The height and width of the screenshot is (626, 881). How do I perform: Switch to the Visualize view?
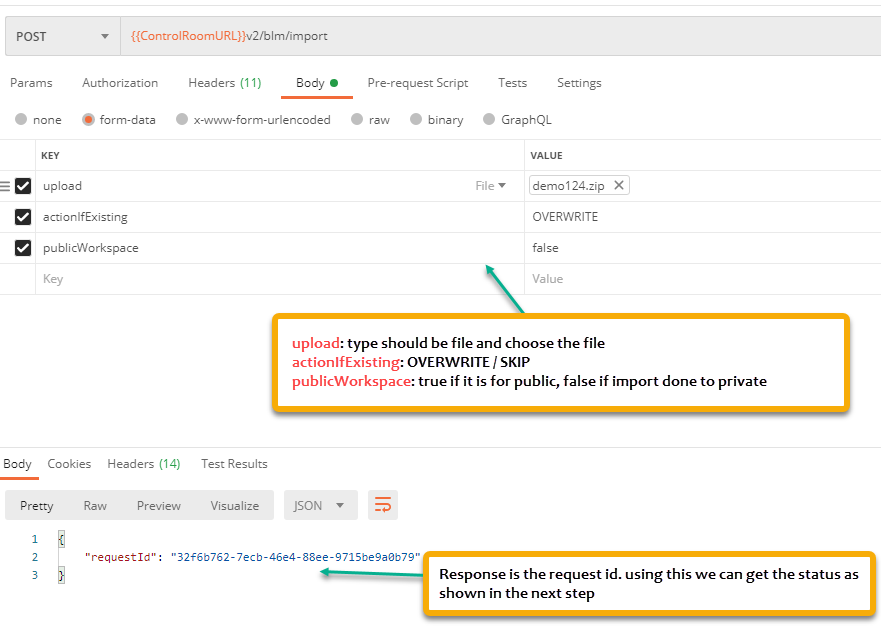pos(235,506)
